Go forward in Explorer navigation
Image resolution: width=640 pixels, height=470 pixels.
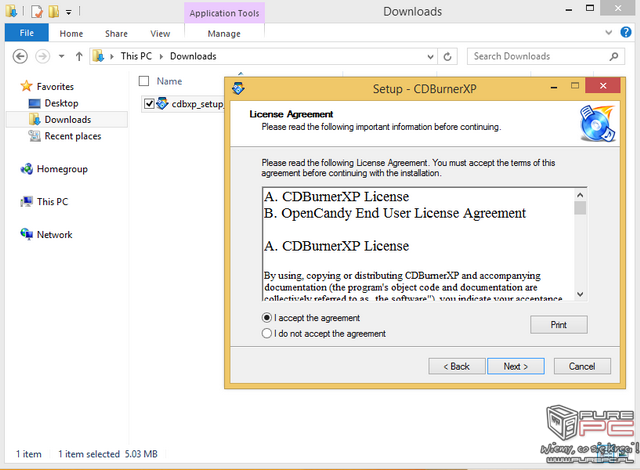(42, 56)
